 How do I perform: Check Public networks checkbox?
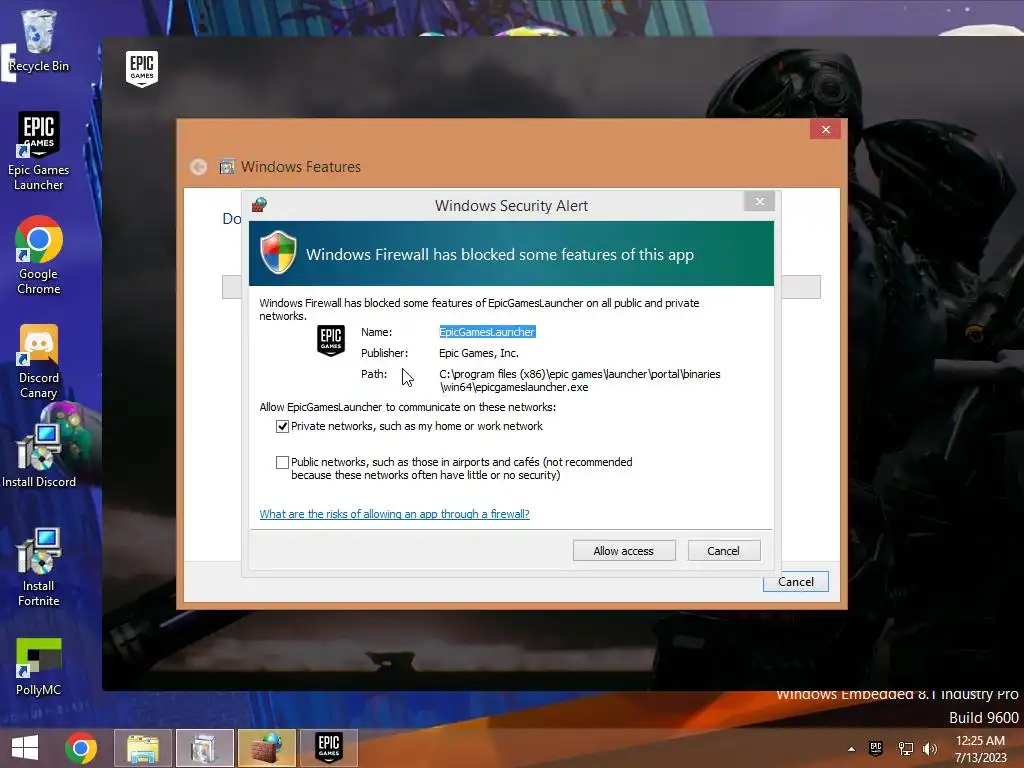coord(282,462)
